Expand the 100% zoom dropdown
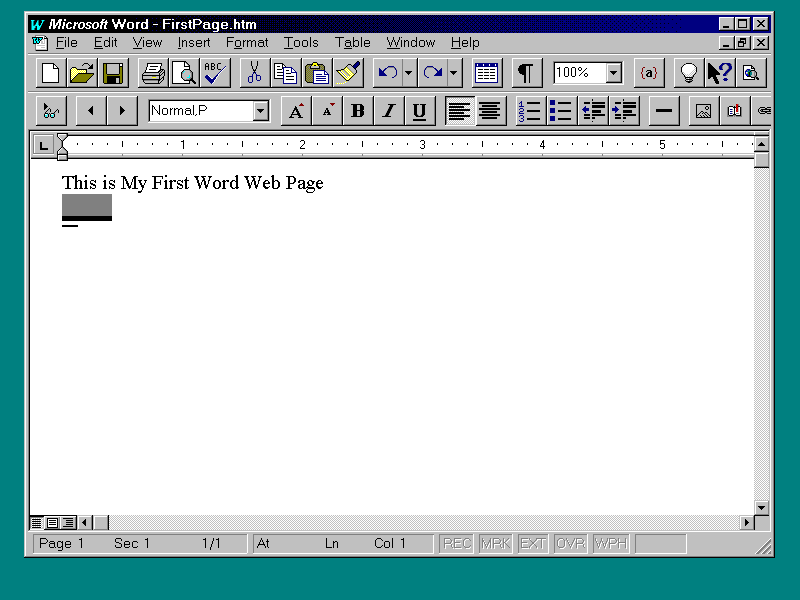 [613, 73]
